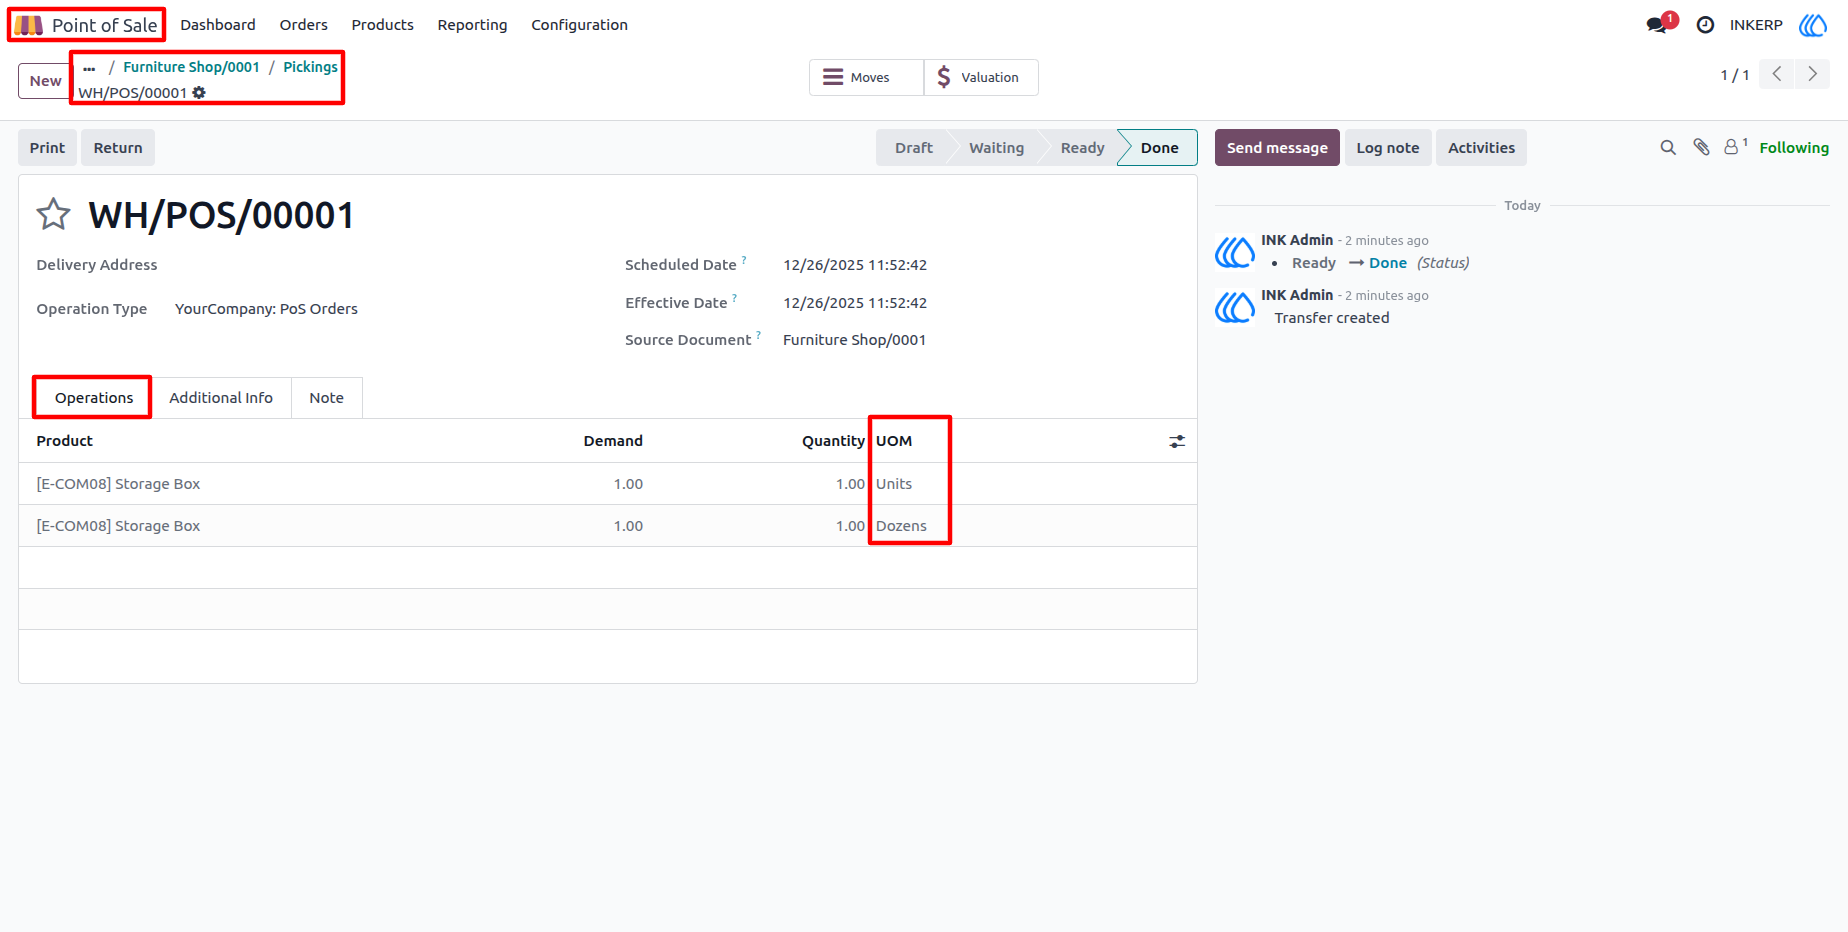Click the Send message button
Image resolution: width=1848 pixels, height=932 pixels.
1277,148
